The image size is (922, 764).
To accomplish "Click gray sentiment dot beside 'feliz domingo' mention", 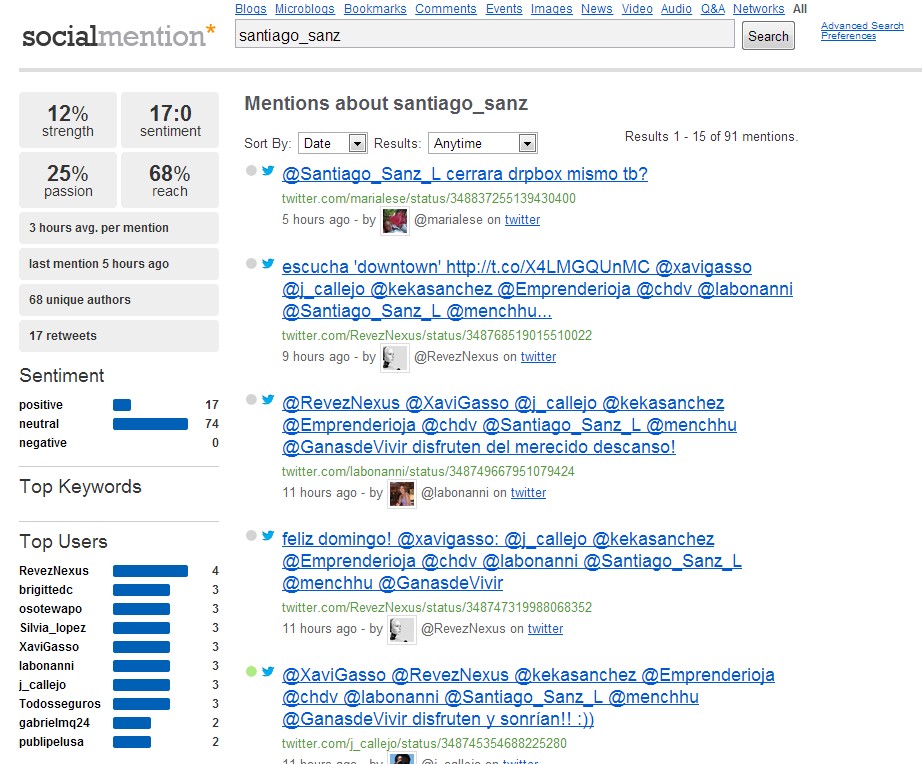I will coord(251,535).
